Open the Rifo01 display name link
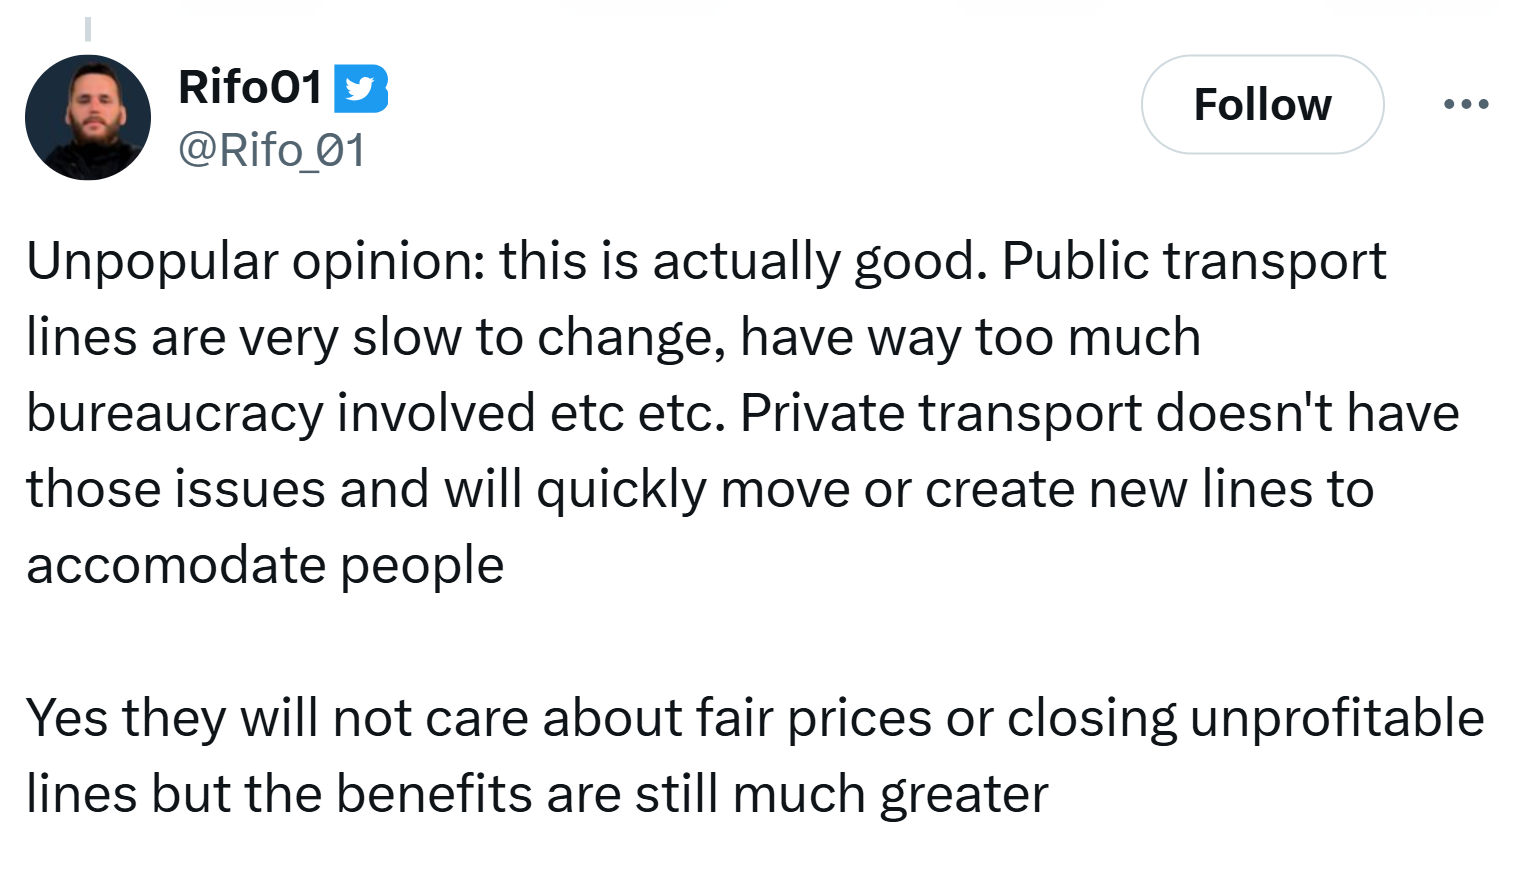Viewport: 1528px width, 886px height. [x=250, y=87]
